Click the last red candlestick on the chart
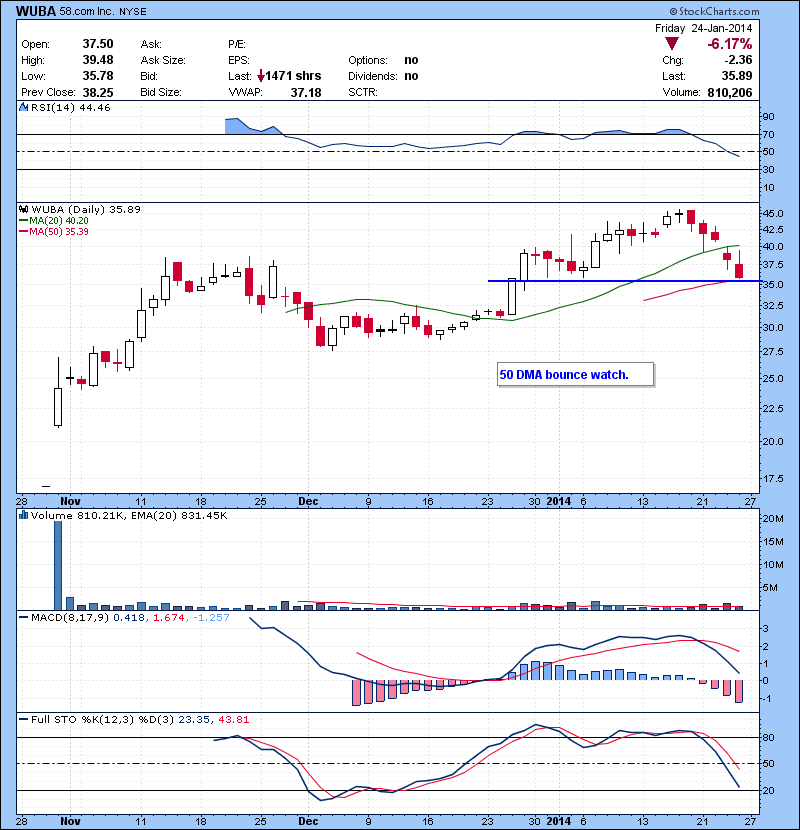The image size is (800, 830). (x=739, y=271)
